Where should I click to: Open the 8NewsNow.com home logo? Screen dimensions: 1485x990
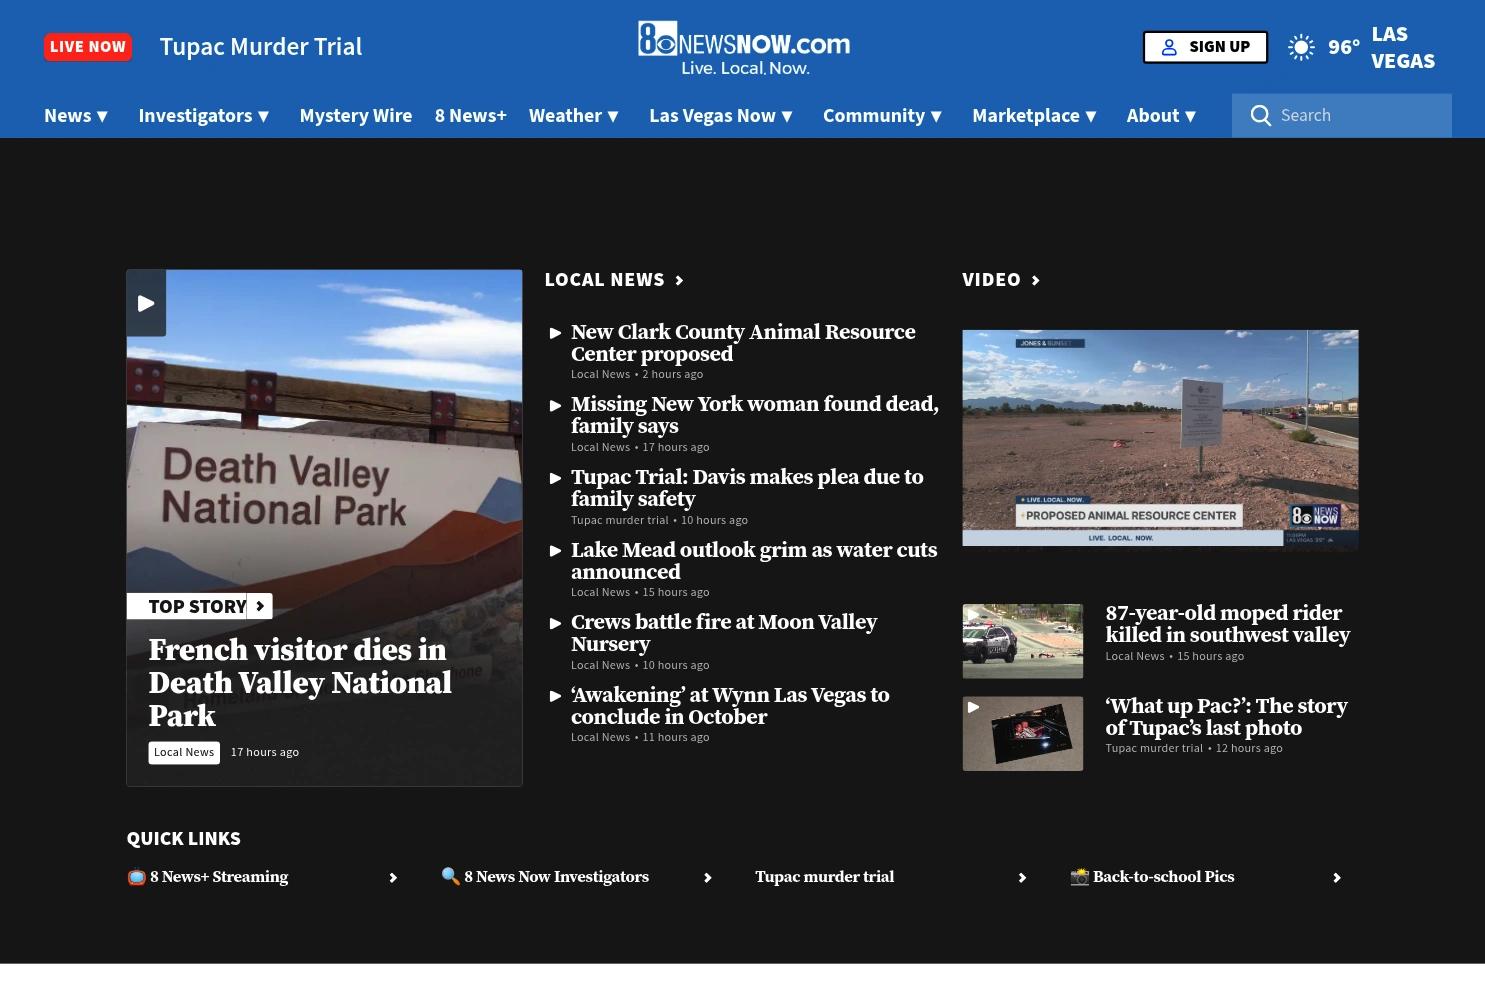(x=744, y=48)
